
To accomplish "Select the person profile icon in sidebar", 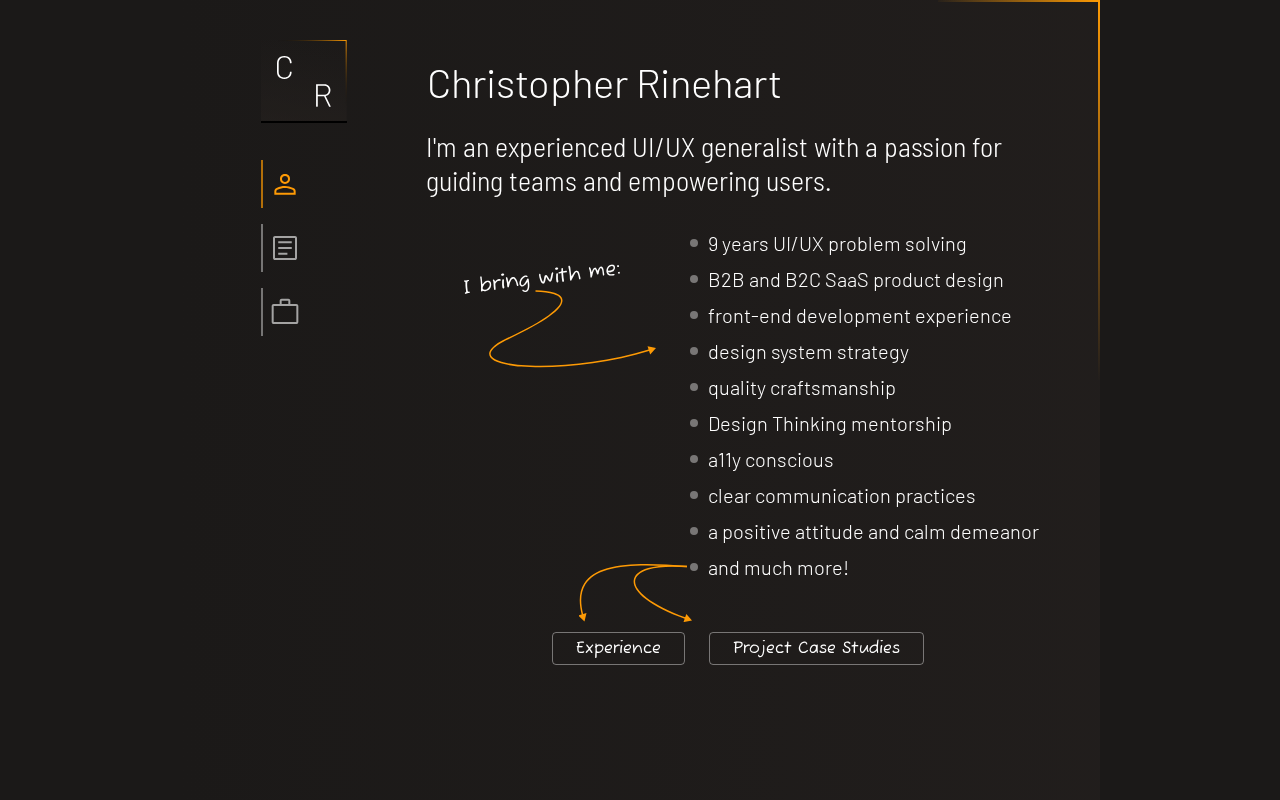I will pyautogui.click(x=285, y=184).
